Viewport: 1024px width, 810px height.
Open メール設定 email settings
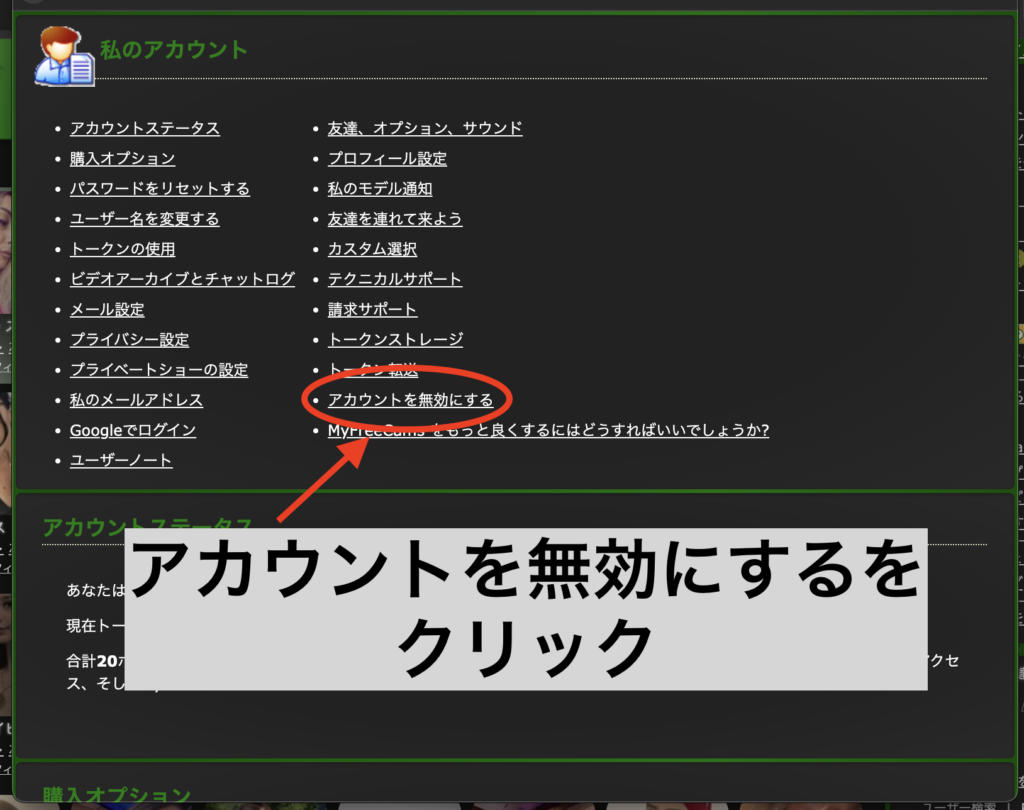[x=106, y=309]
